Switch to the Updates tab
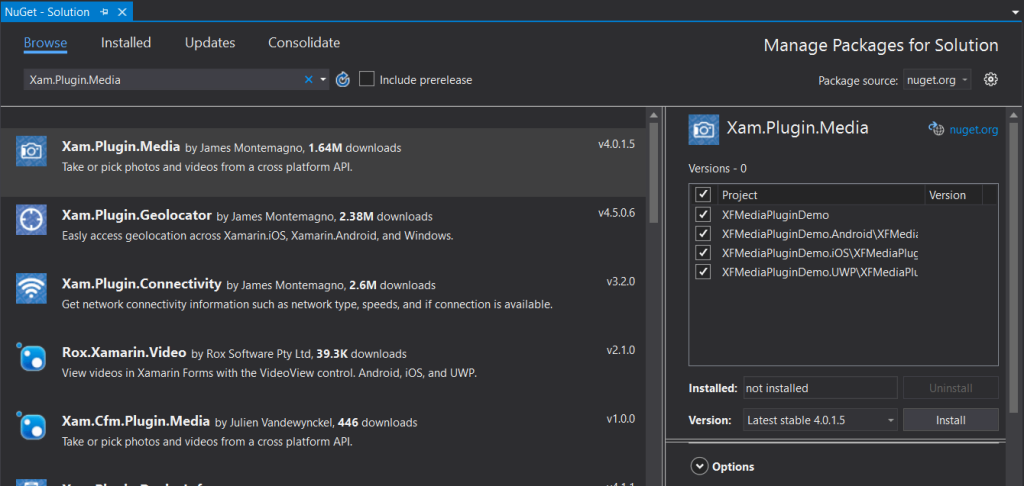Image resolution: width=1024 pixels, height=486 pixels. pos(210,43)
